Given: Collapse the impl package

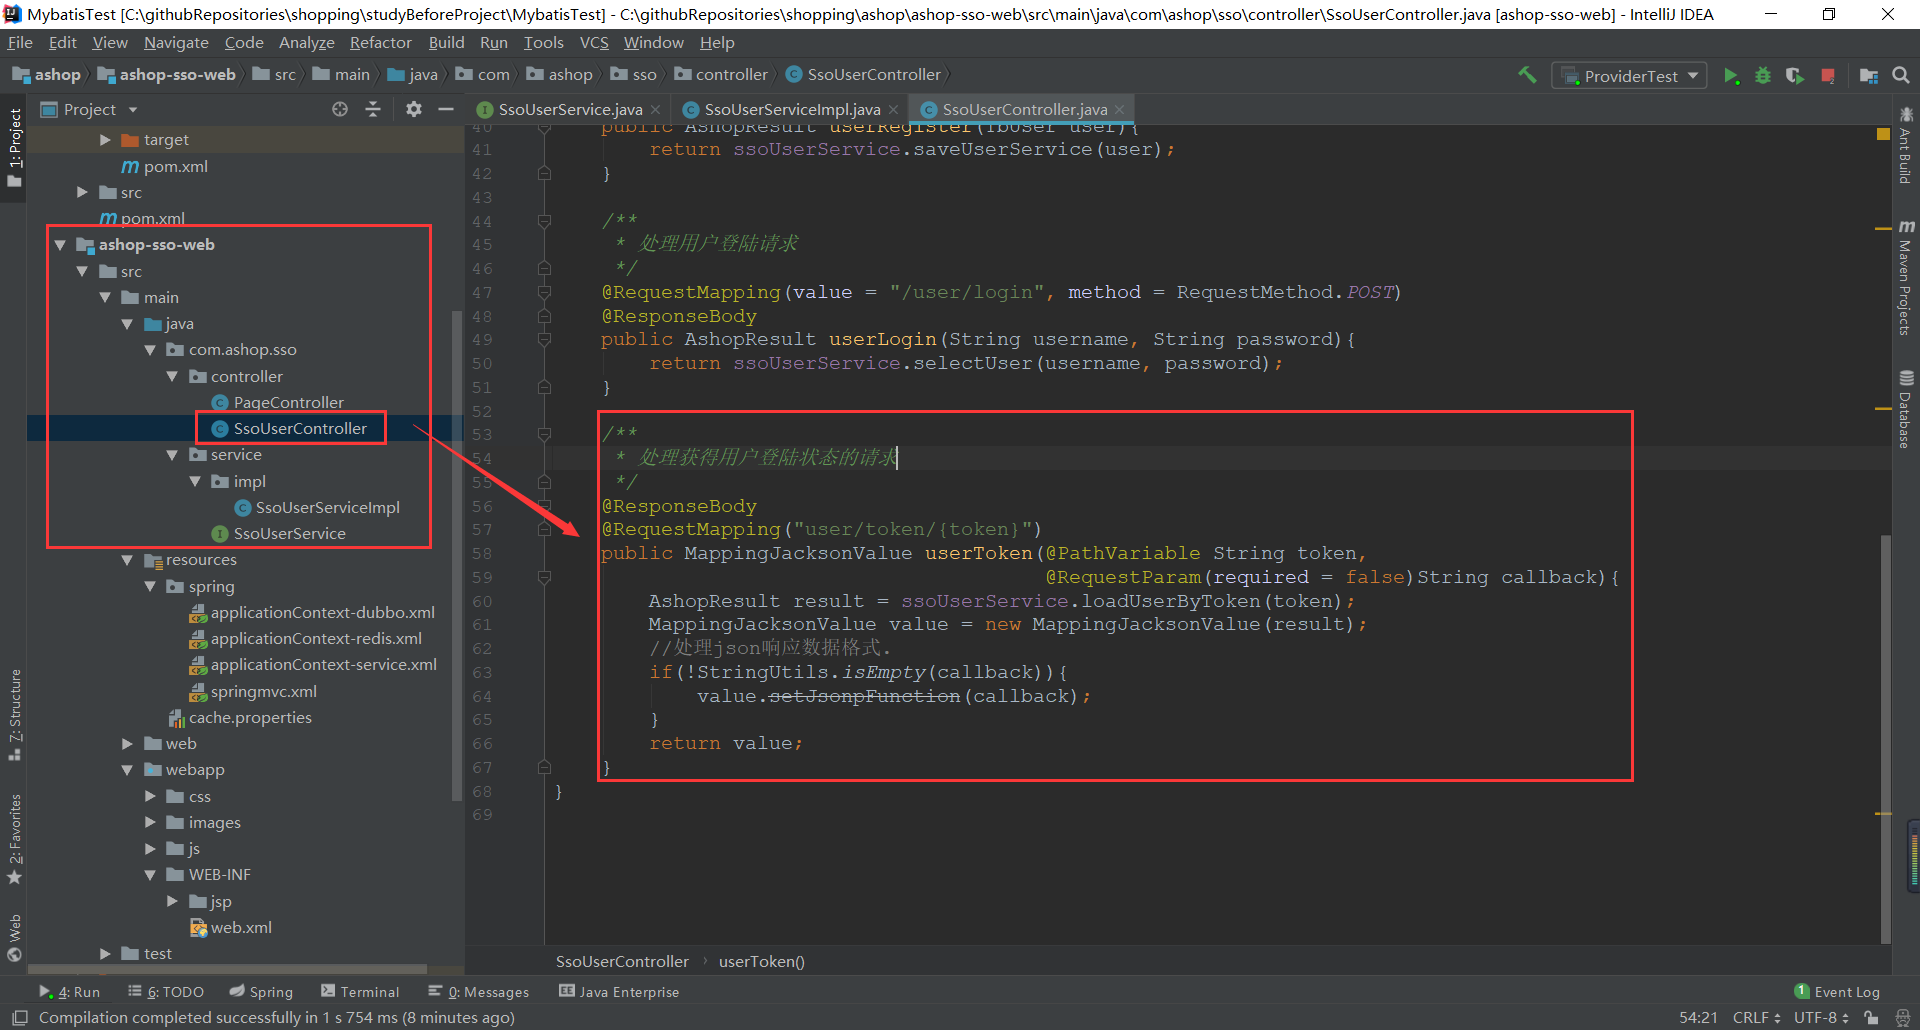Looking at the screenshot, I should 195,482.
